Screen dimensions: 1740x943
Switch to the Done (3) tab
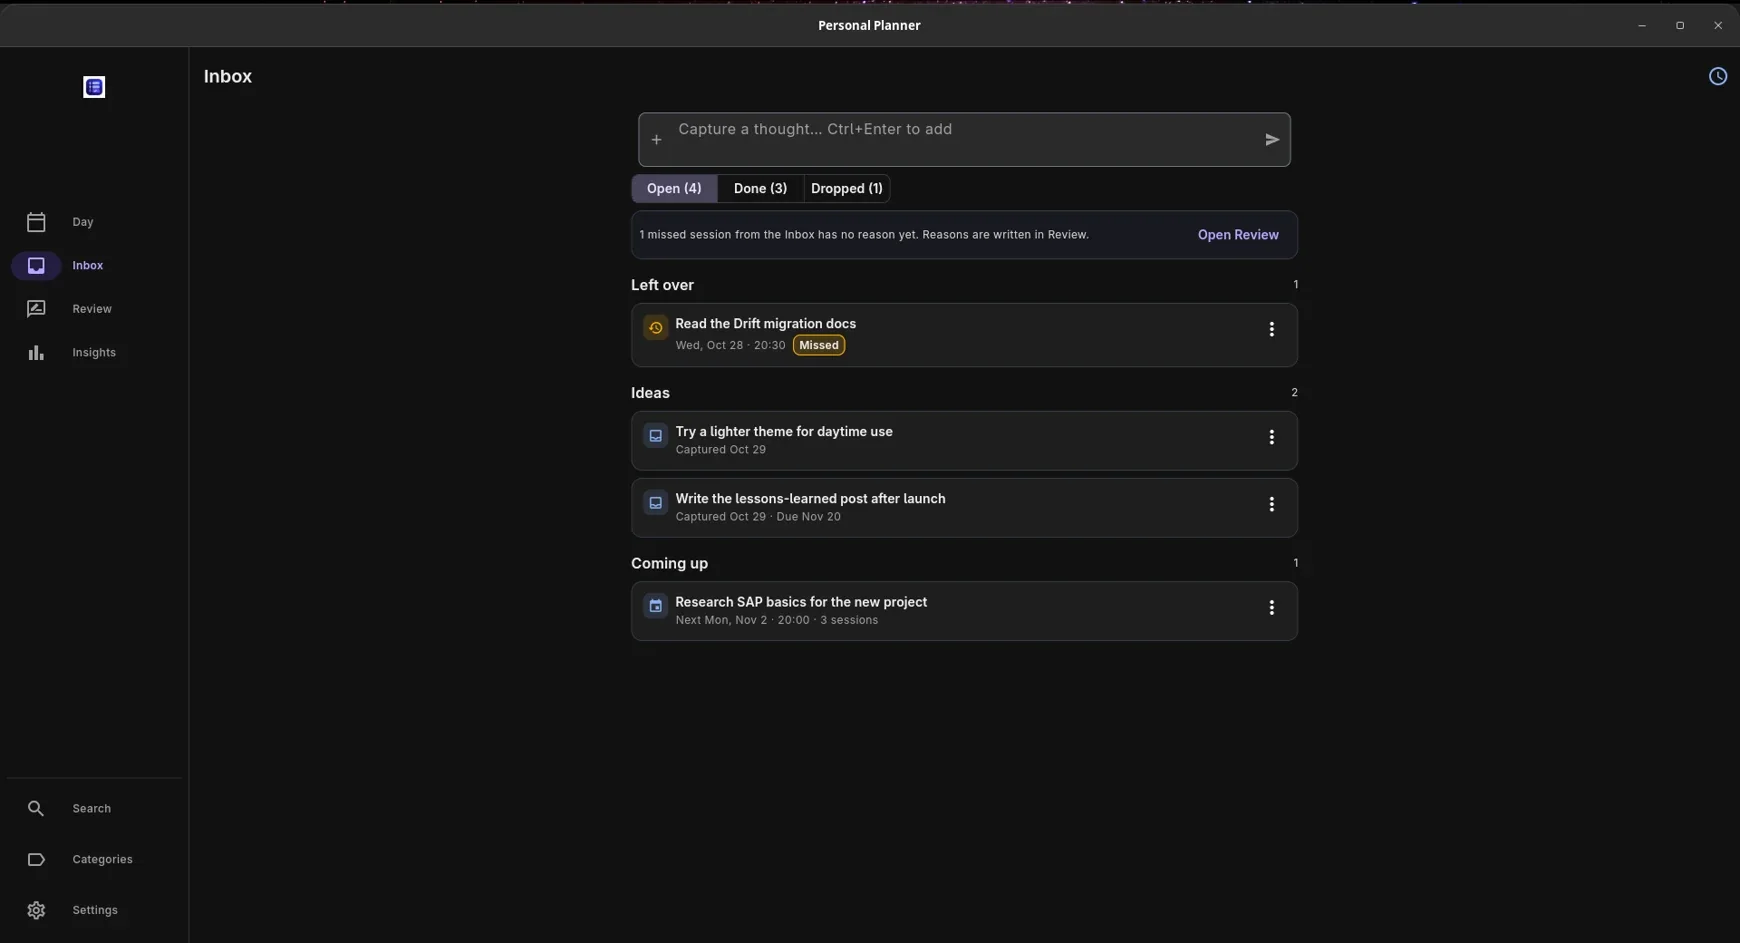[x=760, y=188]
